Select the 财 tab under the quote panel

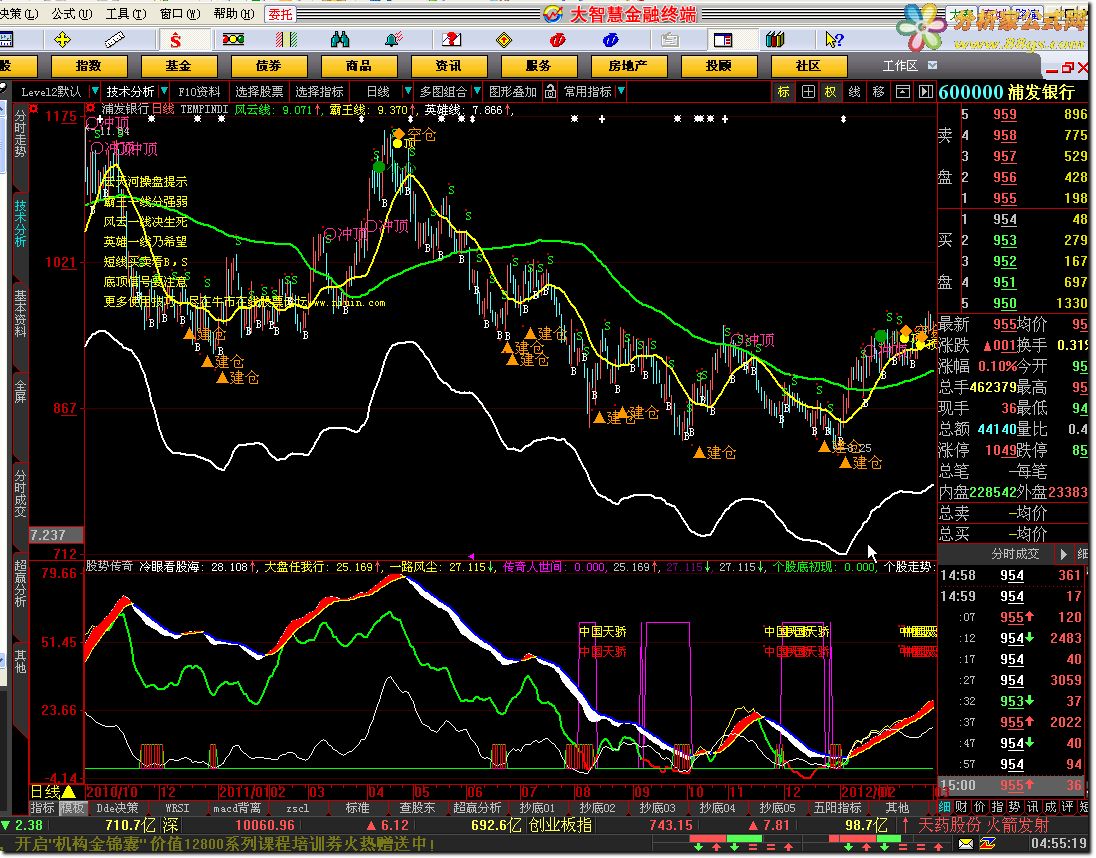[x=961, y=807]
